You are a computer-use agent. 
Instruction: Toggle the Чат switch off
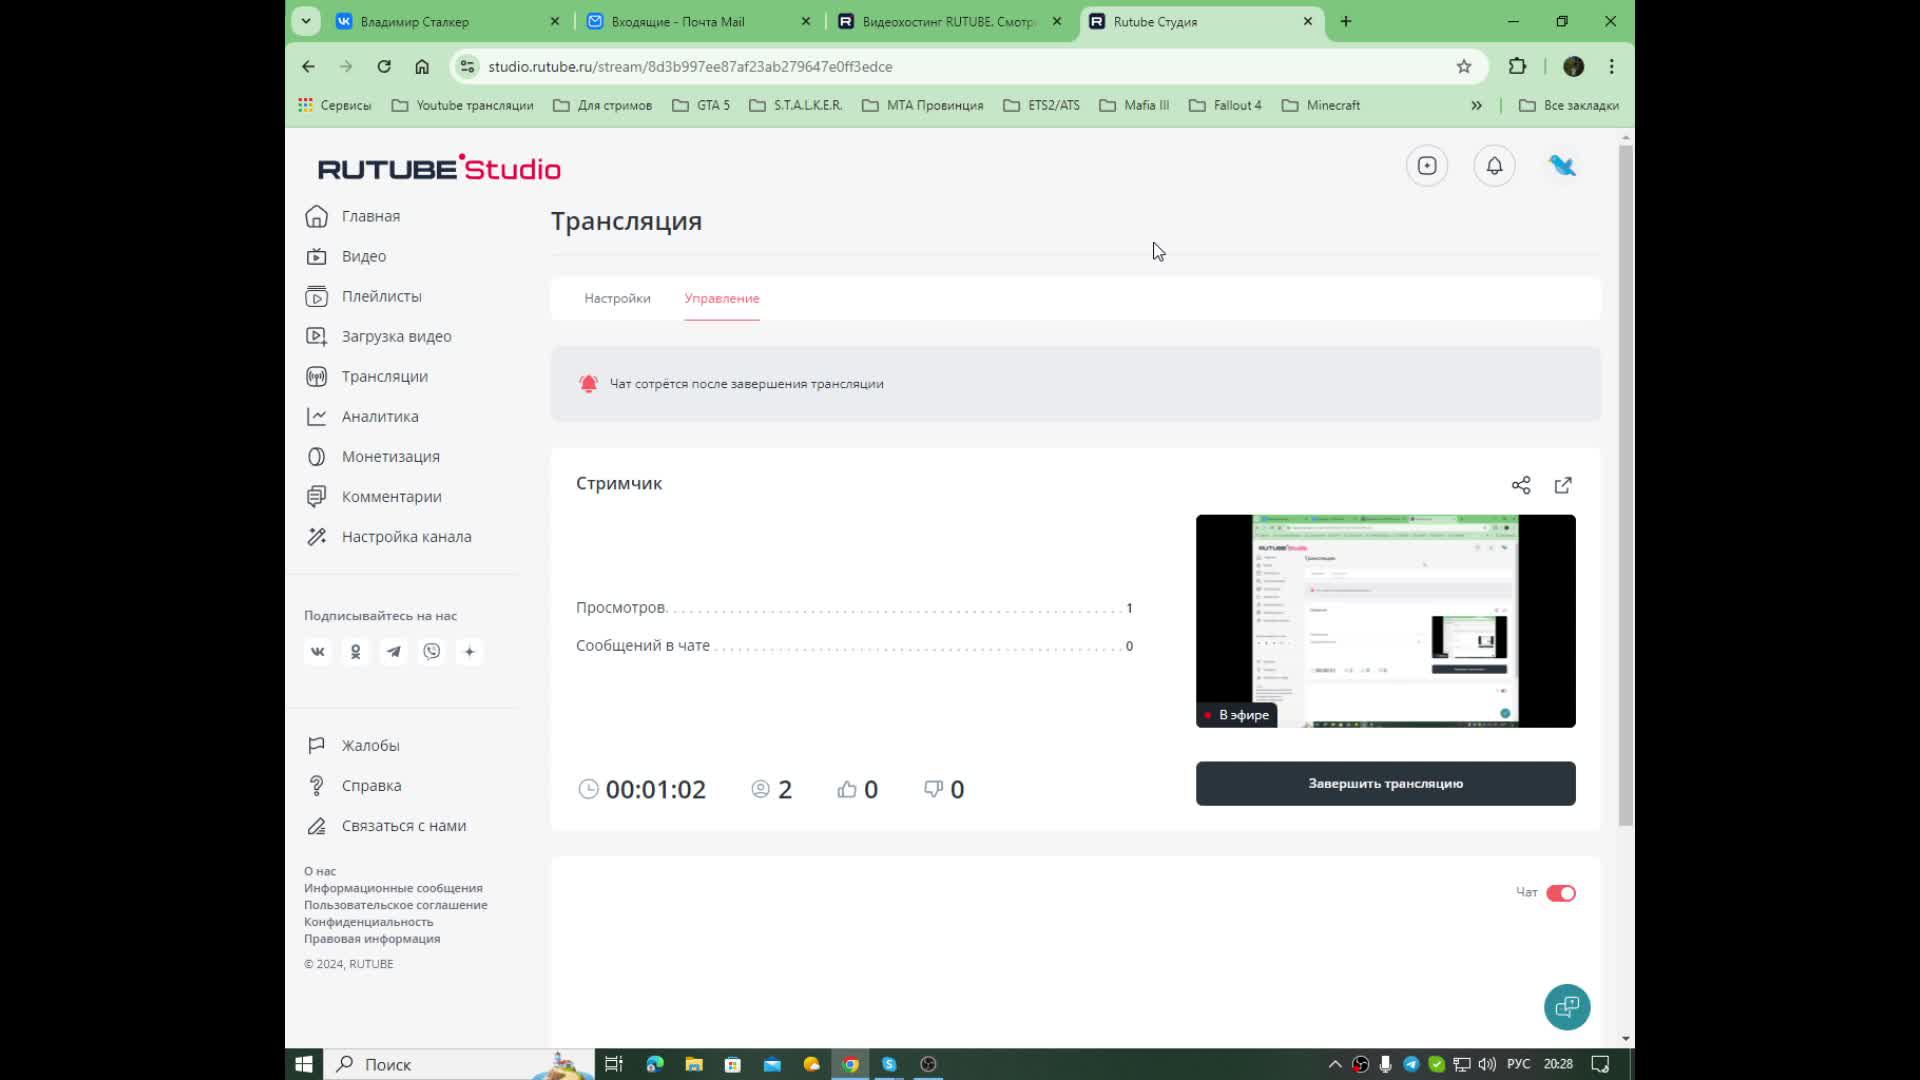(x=1560, y=893)
